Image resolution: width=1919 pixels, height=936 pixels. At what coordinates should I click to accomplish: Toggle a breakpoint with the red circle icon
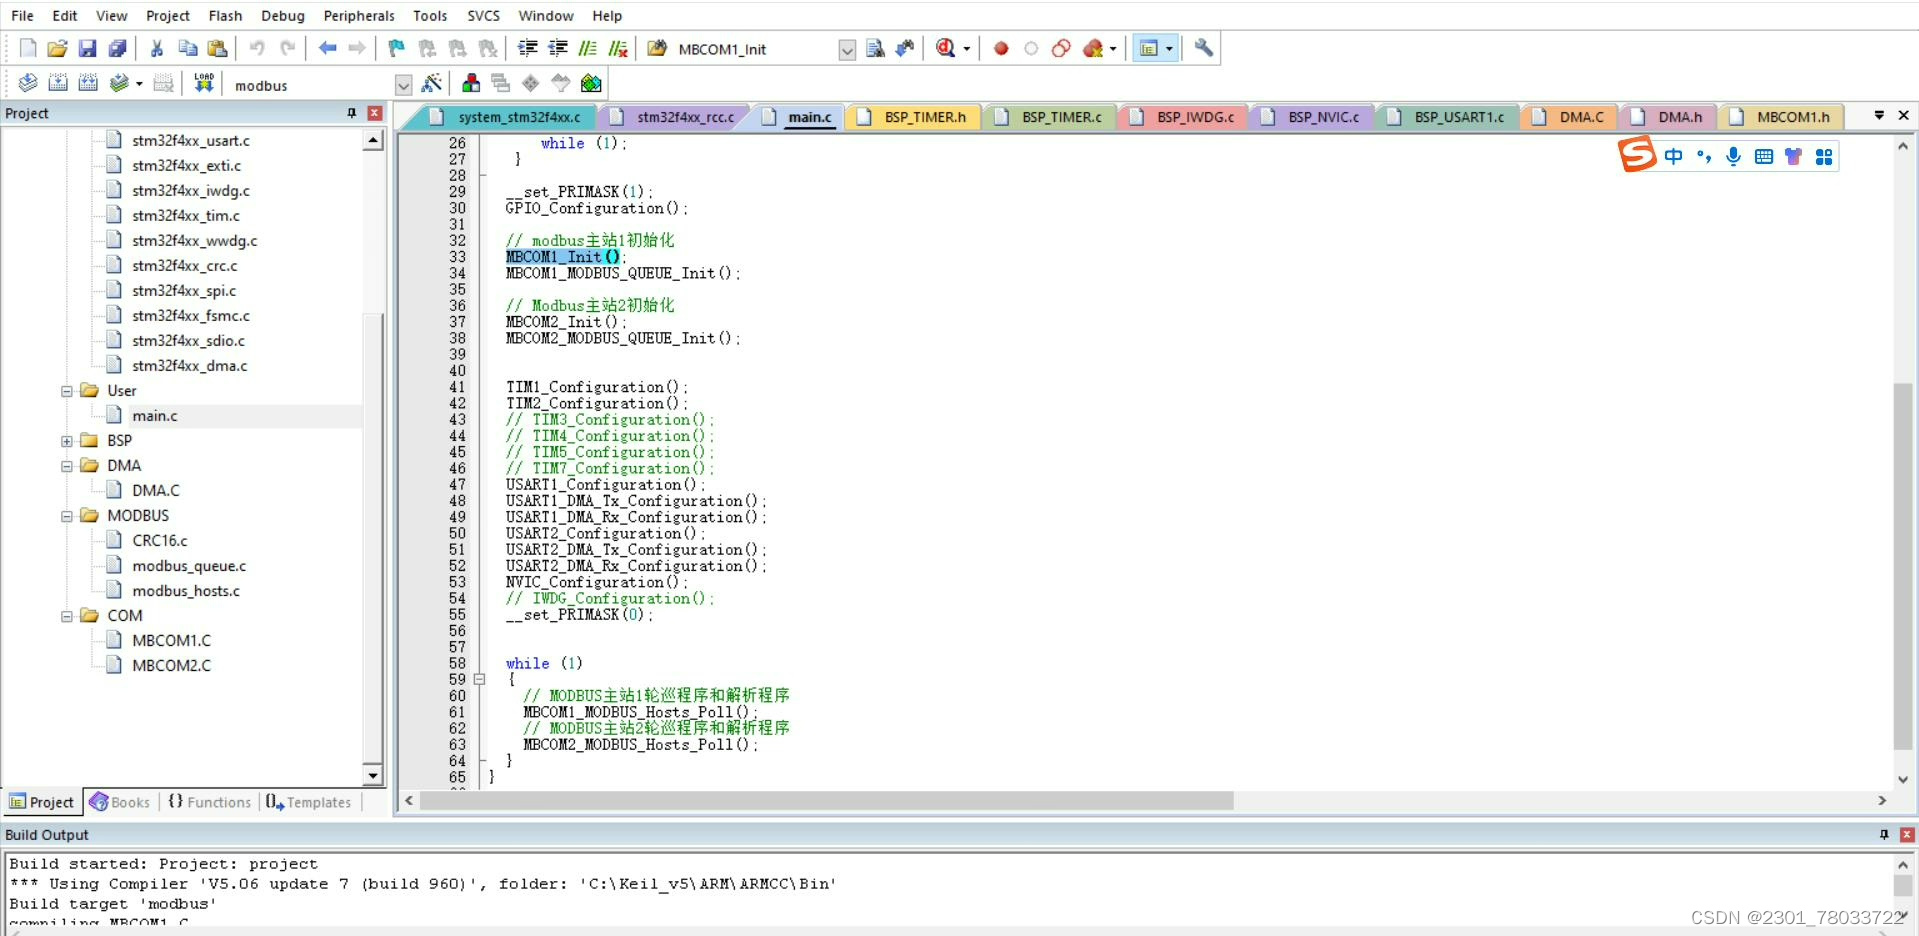[x=1000, y=48]
